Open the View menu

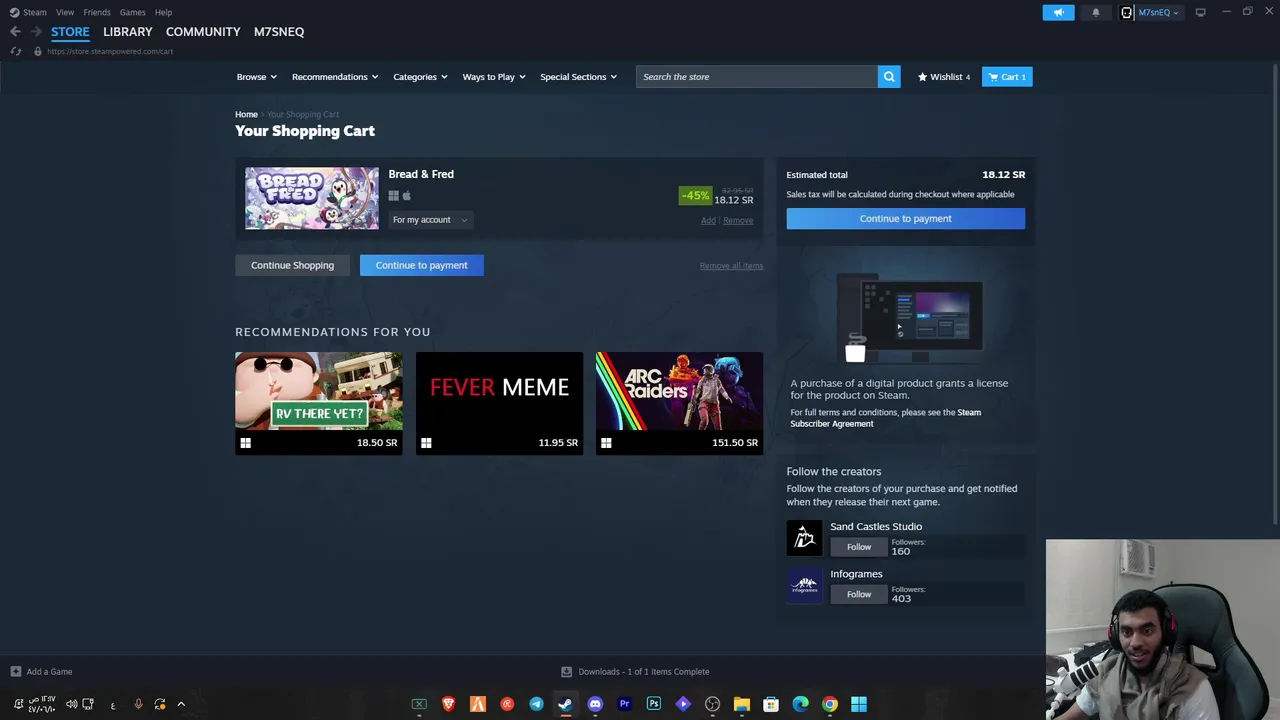tap(65, 12)
